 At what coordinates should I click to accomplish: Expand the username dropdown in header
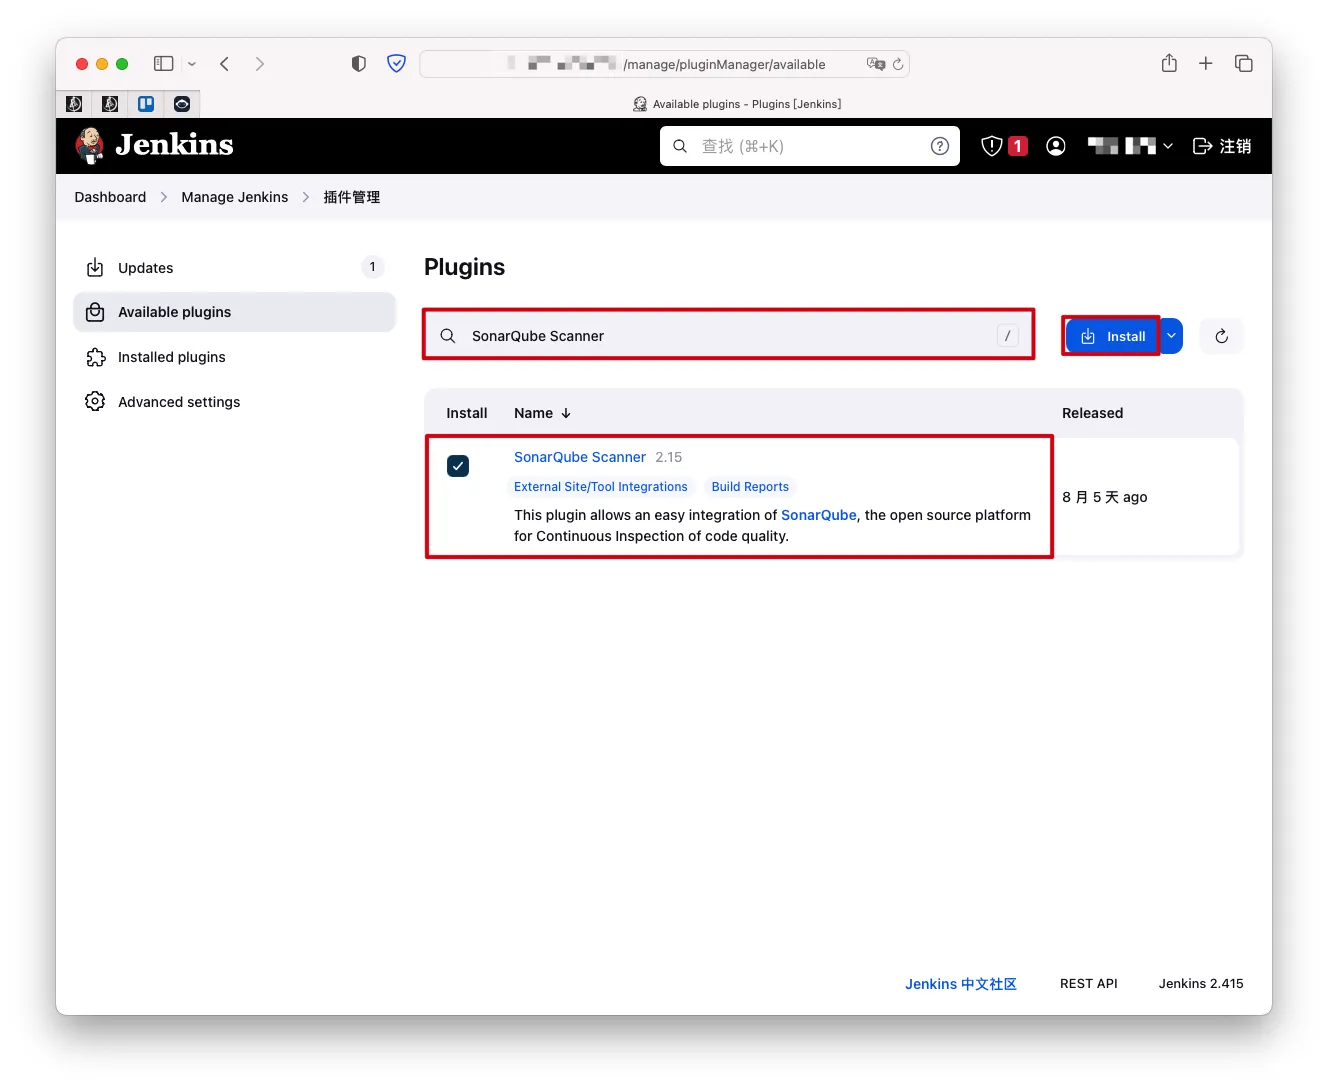[1130, 146]
